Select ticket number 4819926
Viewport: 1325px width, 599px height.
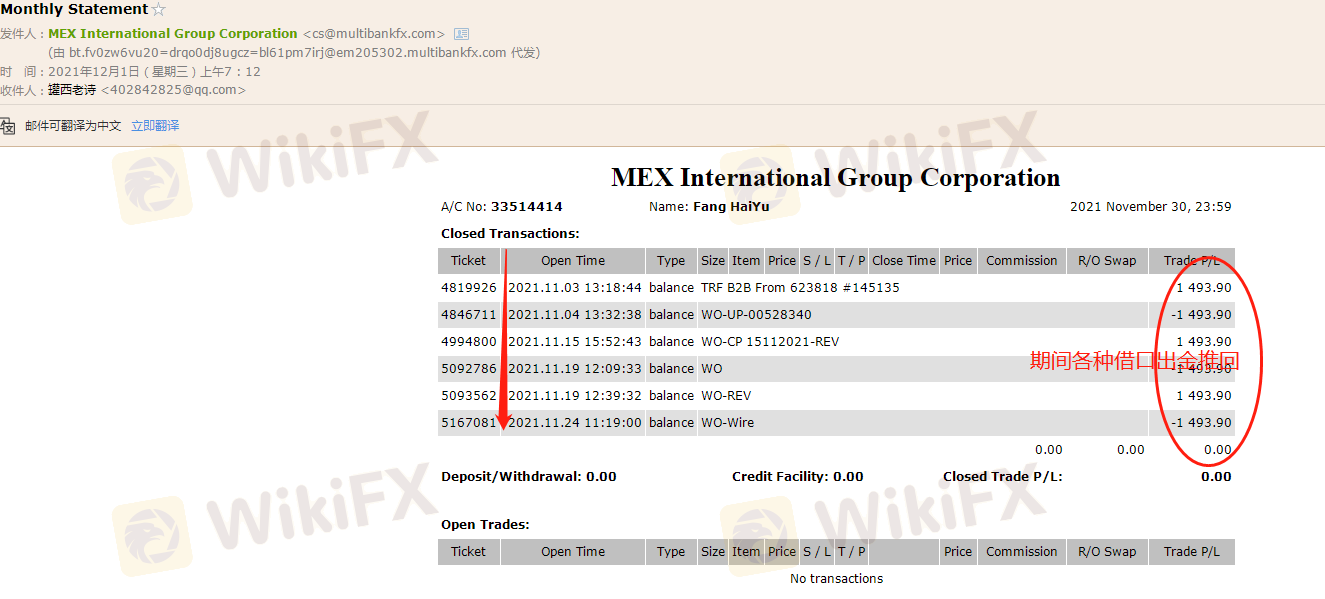(469, 288)
